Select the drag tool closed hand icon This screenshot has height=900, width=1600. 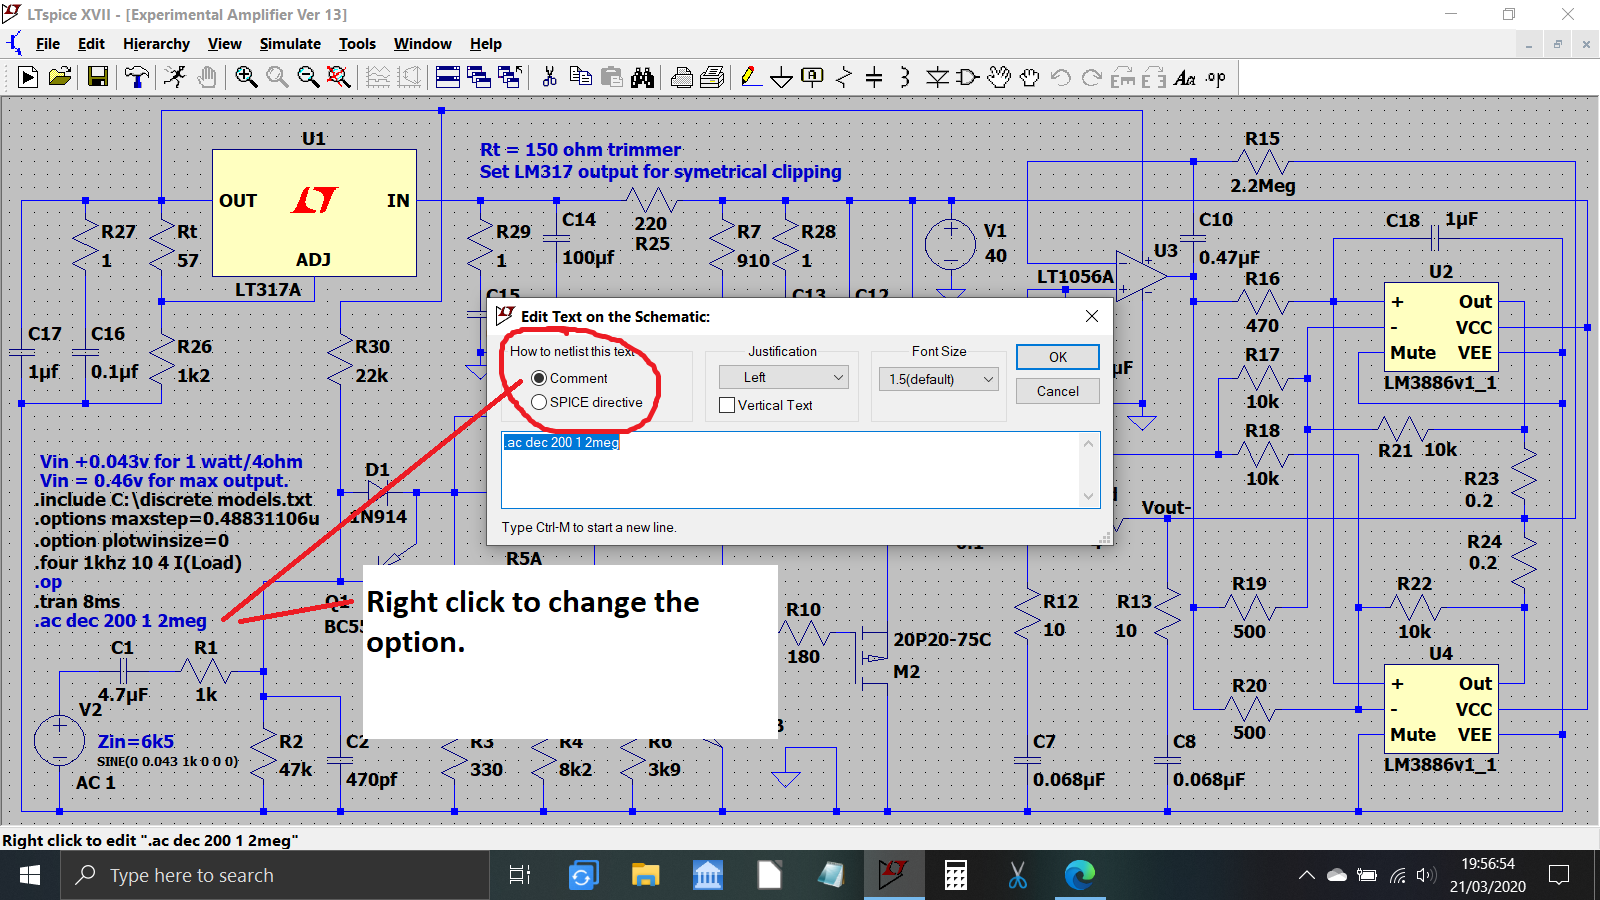pos(1030,77)
